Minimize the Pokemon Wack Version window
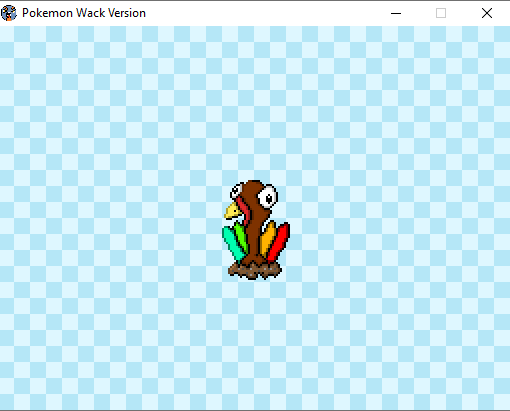The height and width of the screenshot is (411, 510). (396, 13)
